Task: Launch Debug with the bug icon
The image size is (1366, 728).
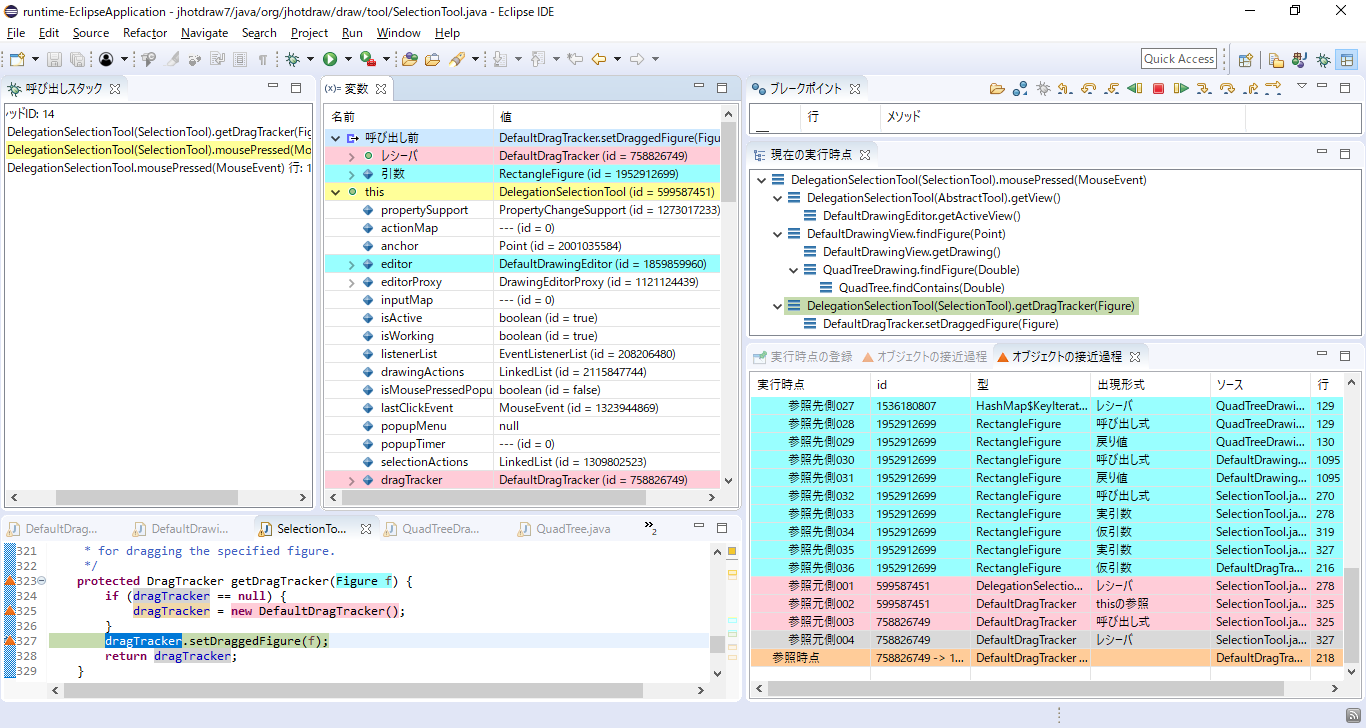Action: tap(292, 59)
